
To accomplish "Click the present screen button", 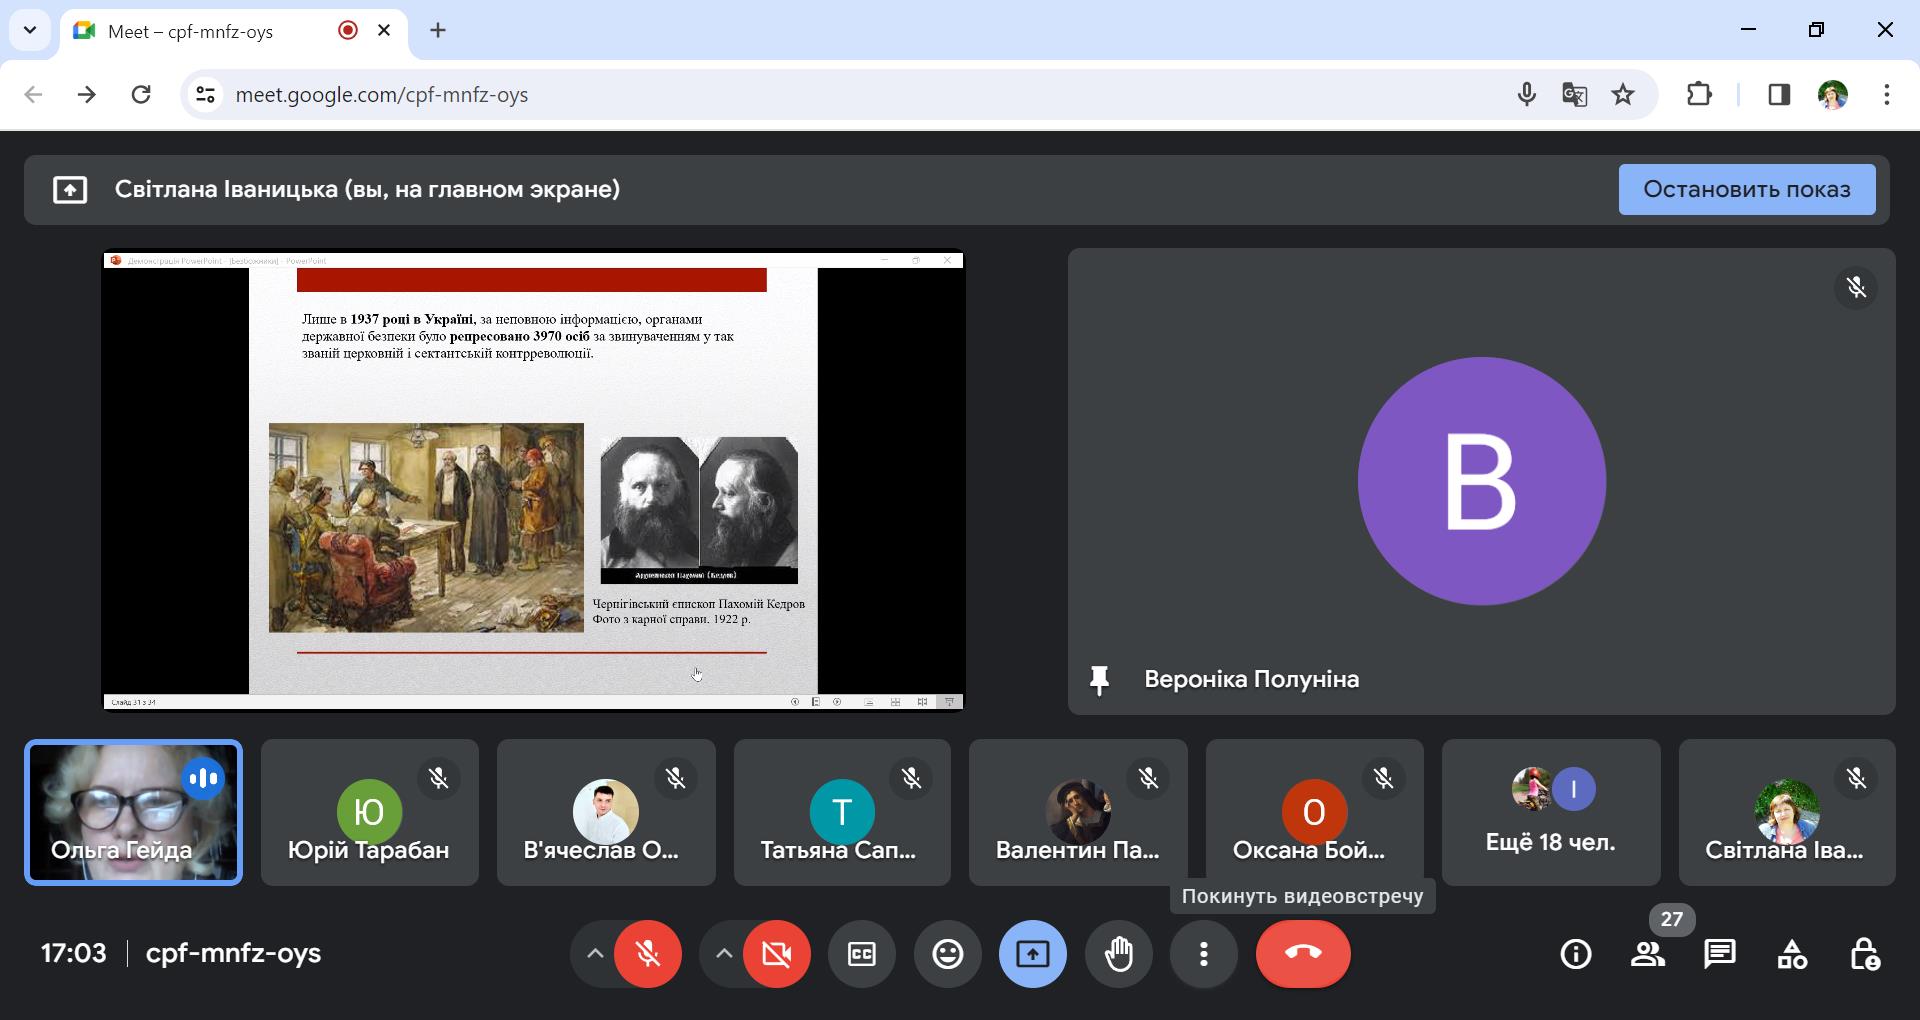I will 1033,954.
